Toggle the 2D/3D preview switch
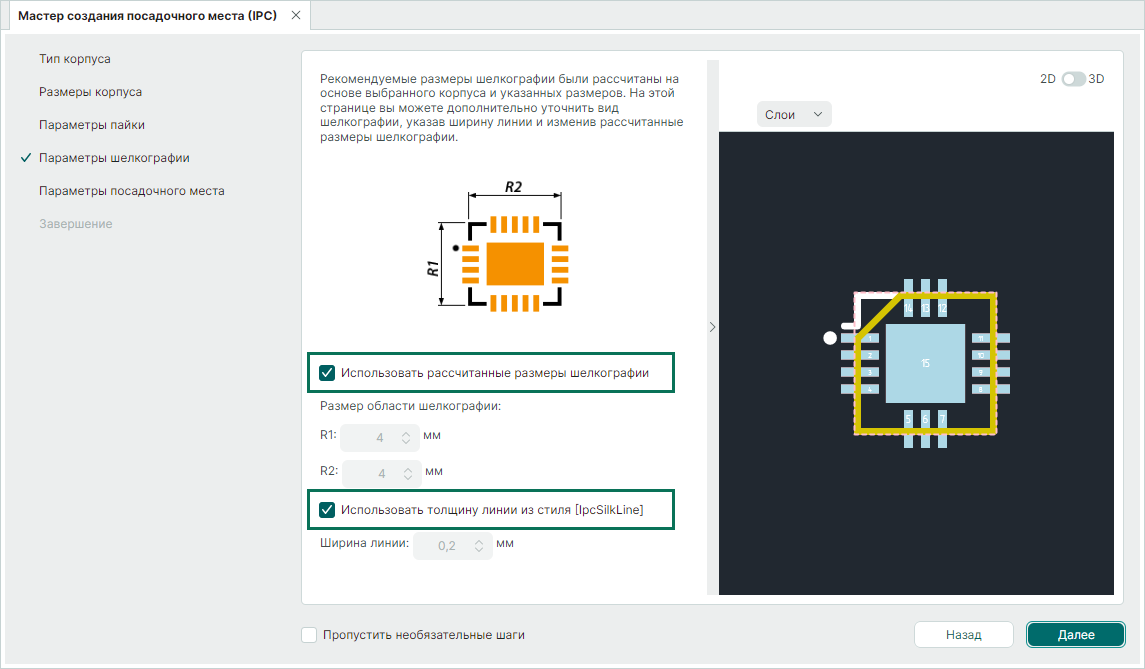Viewport: 1145px width, 669px height. (x=1073, y=79)
